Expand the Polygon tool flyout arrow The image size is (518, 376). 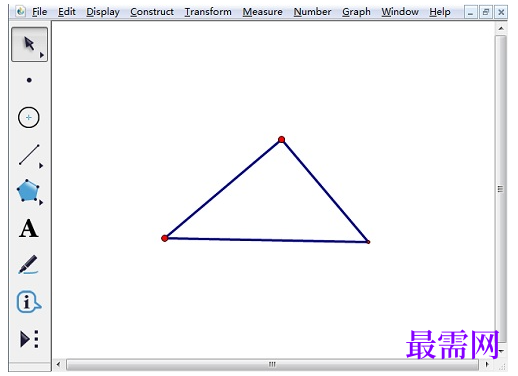(x=41, y=202)
